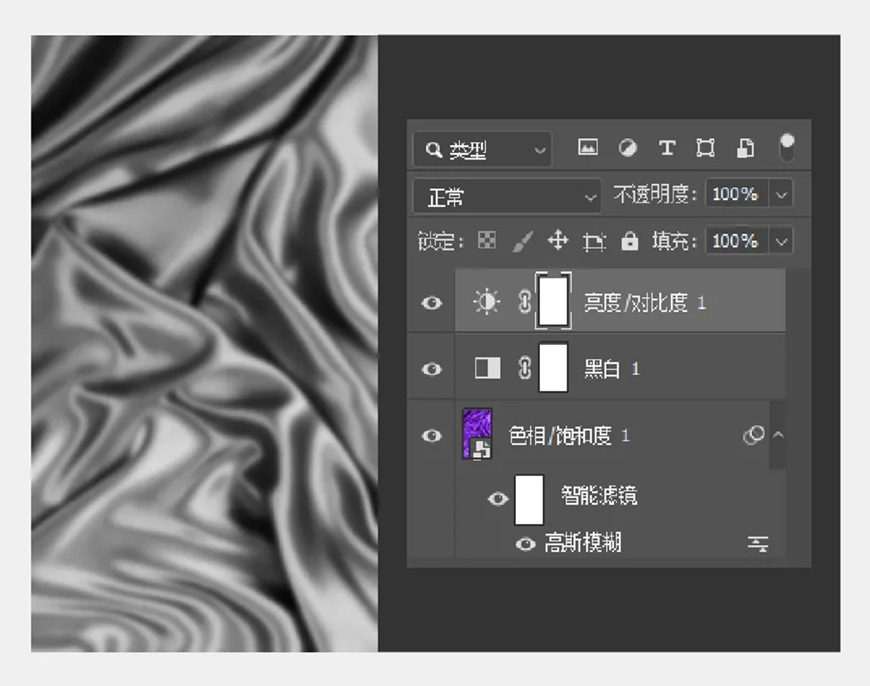Click the shape layers filter icon

(706, 147)
